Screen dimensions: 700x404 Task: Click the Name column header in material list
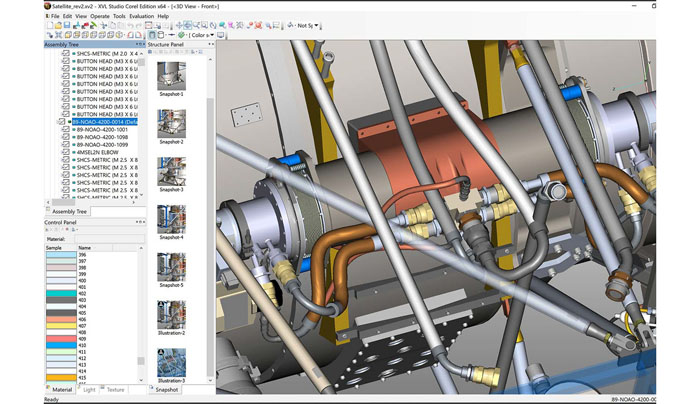pos(85,247)
